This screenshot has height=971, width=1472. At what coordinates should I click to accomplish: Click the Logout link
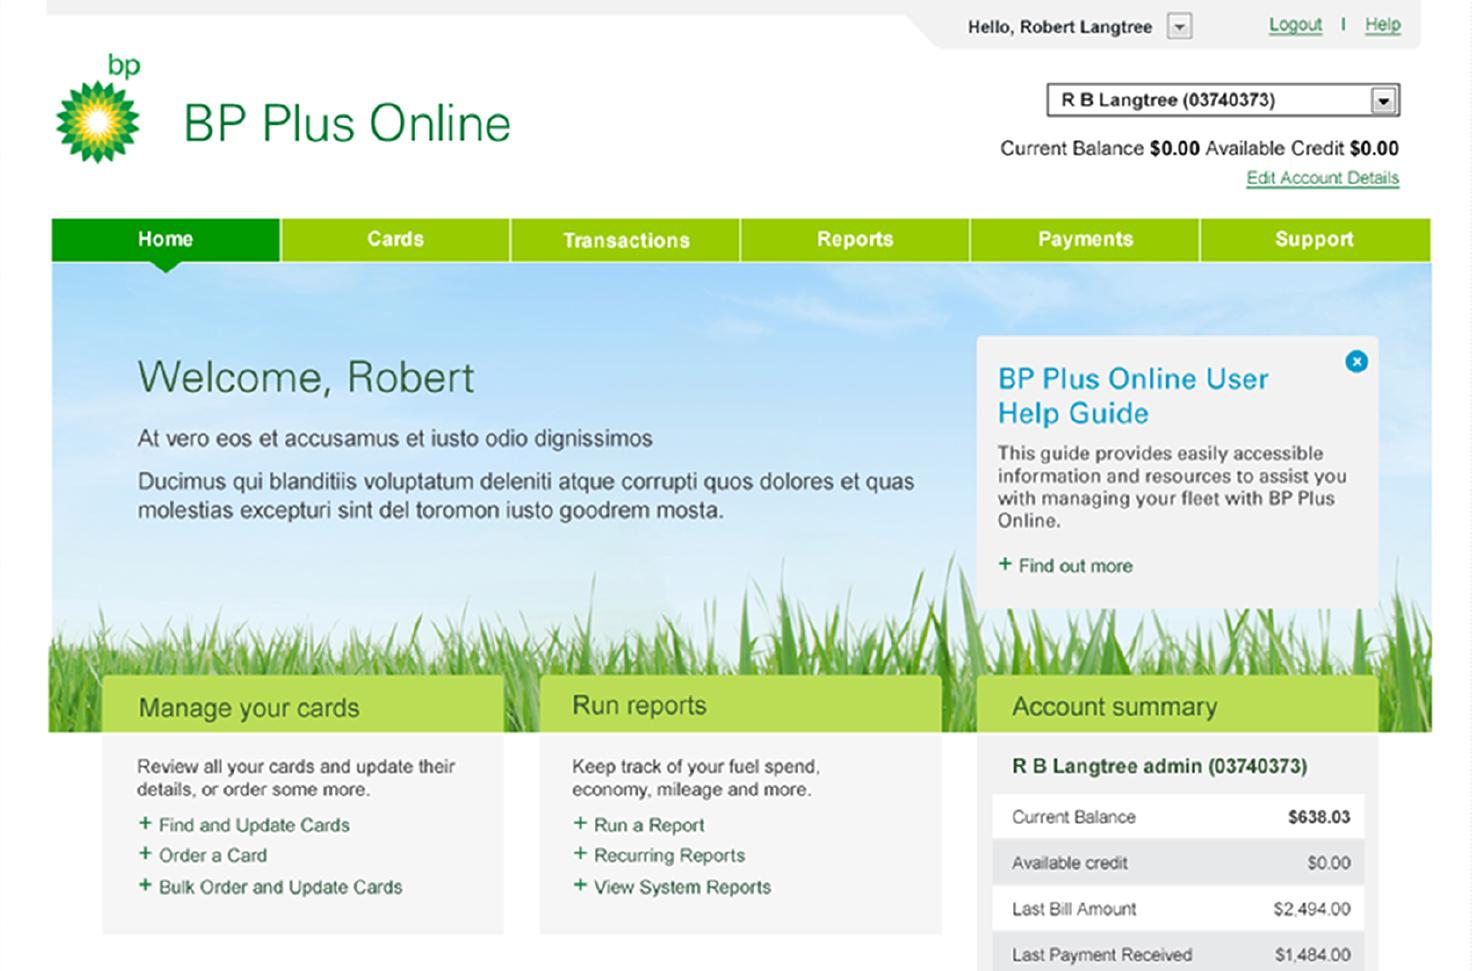[x=1295, y=25]
